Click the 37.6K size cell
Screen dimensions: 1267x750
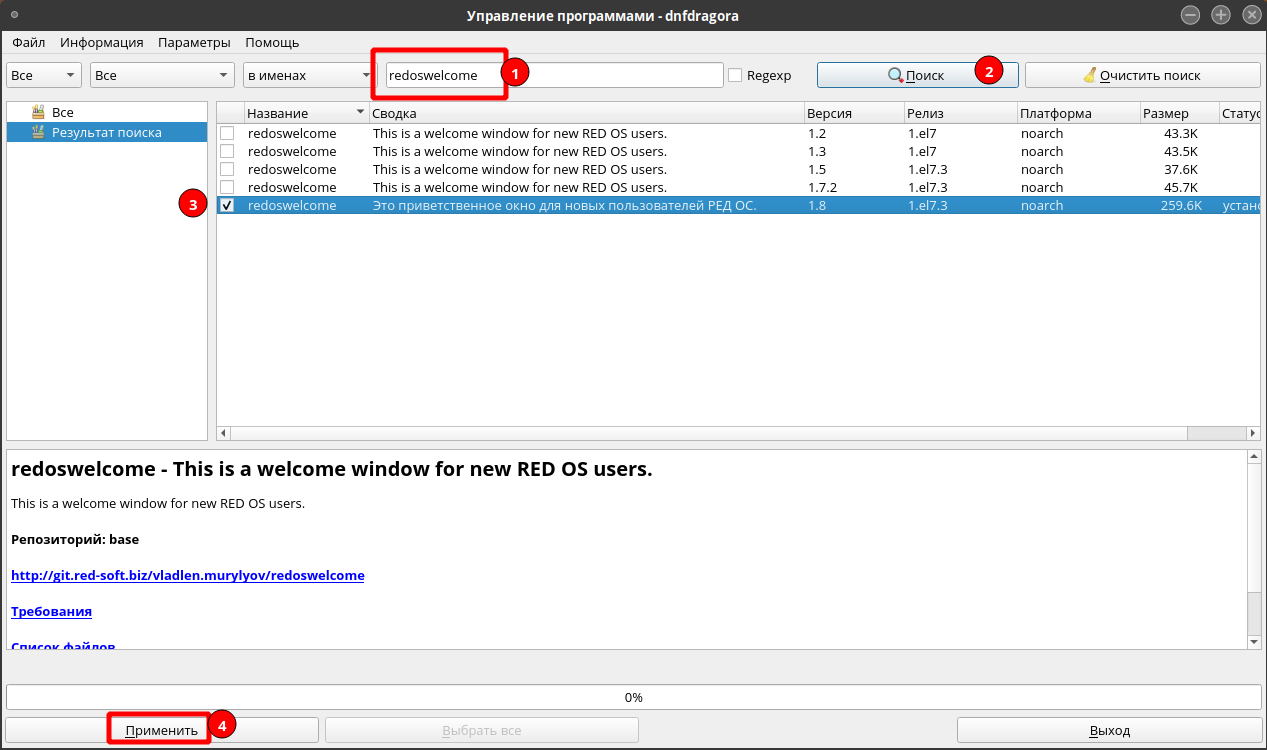point(1181,169)
